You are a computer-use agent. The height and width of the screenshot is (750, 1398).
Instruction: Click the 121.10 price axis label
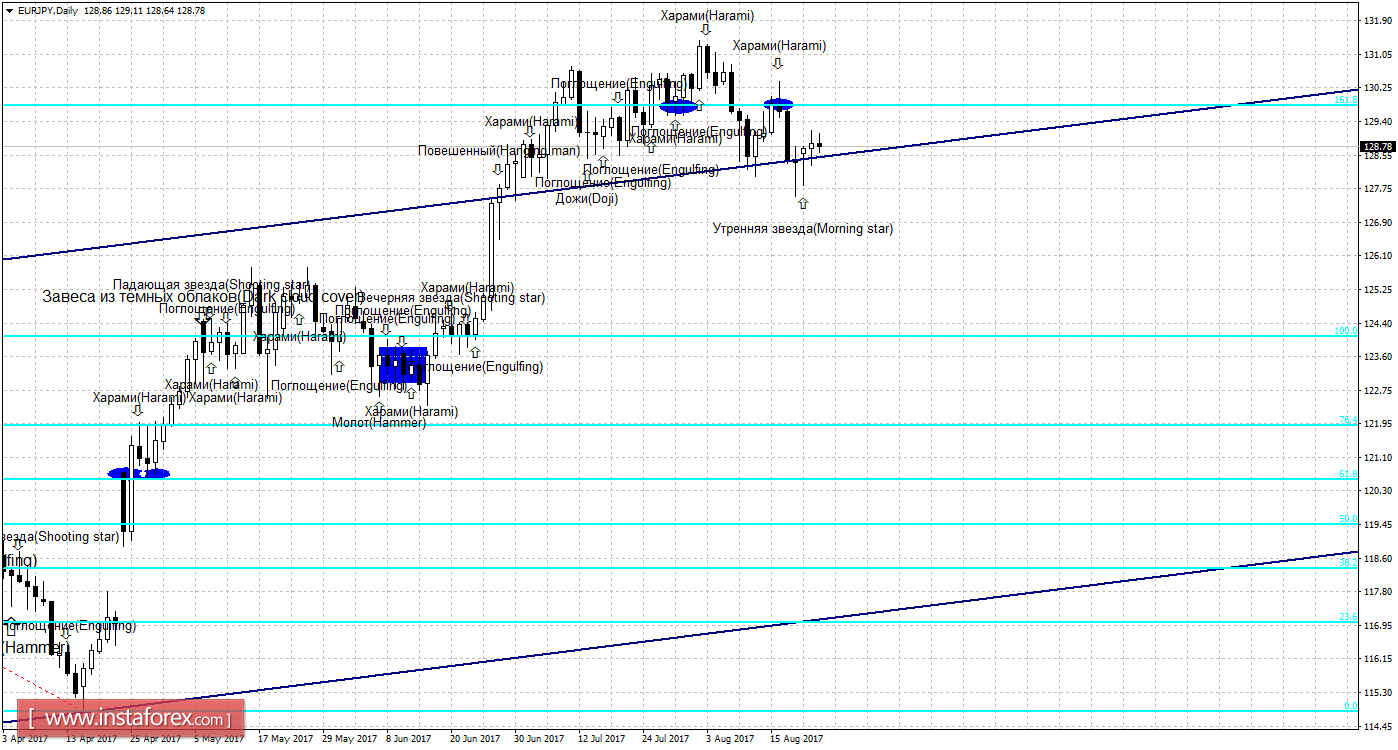1379,457
